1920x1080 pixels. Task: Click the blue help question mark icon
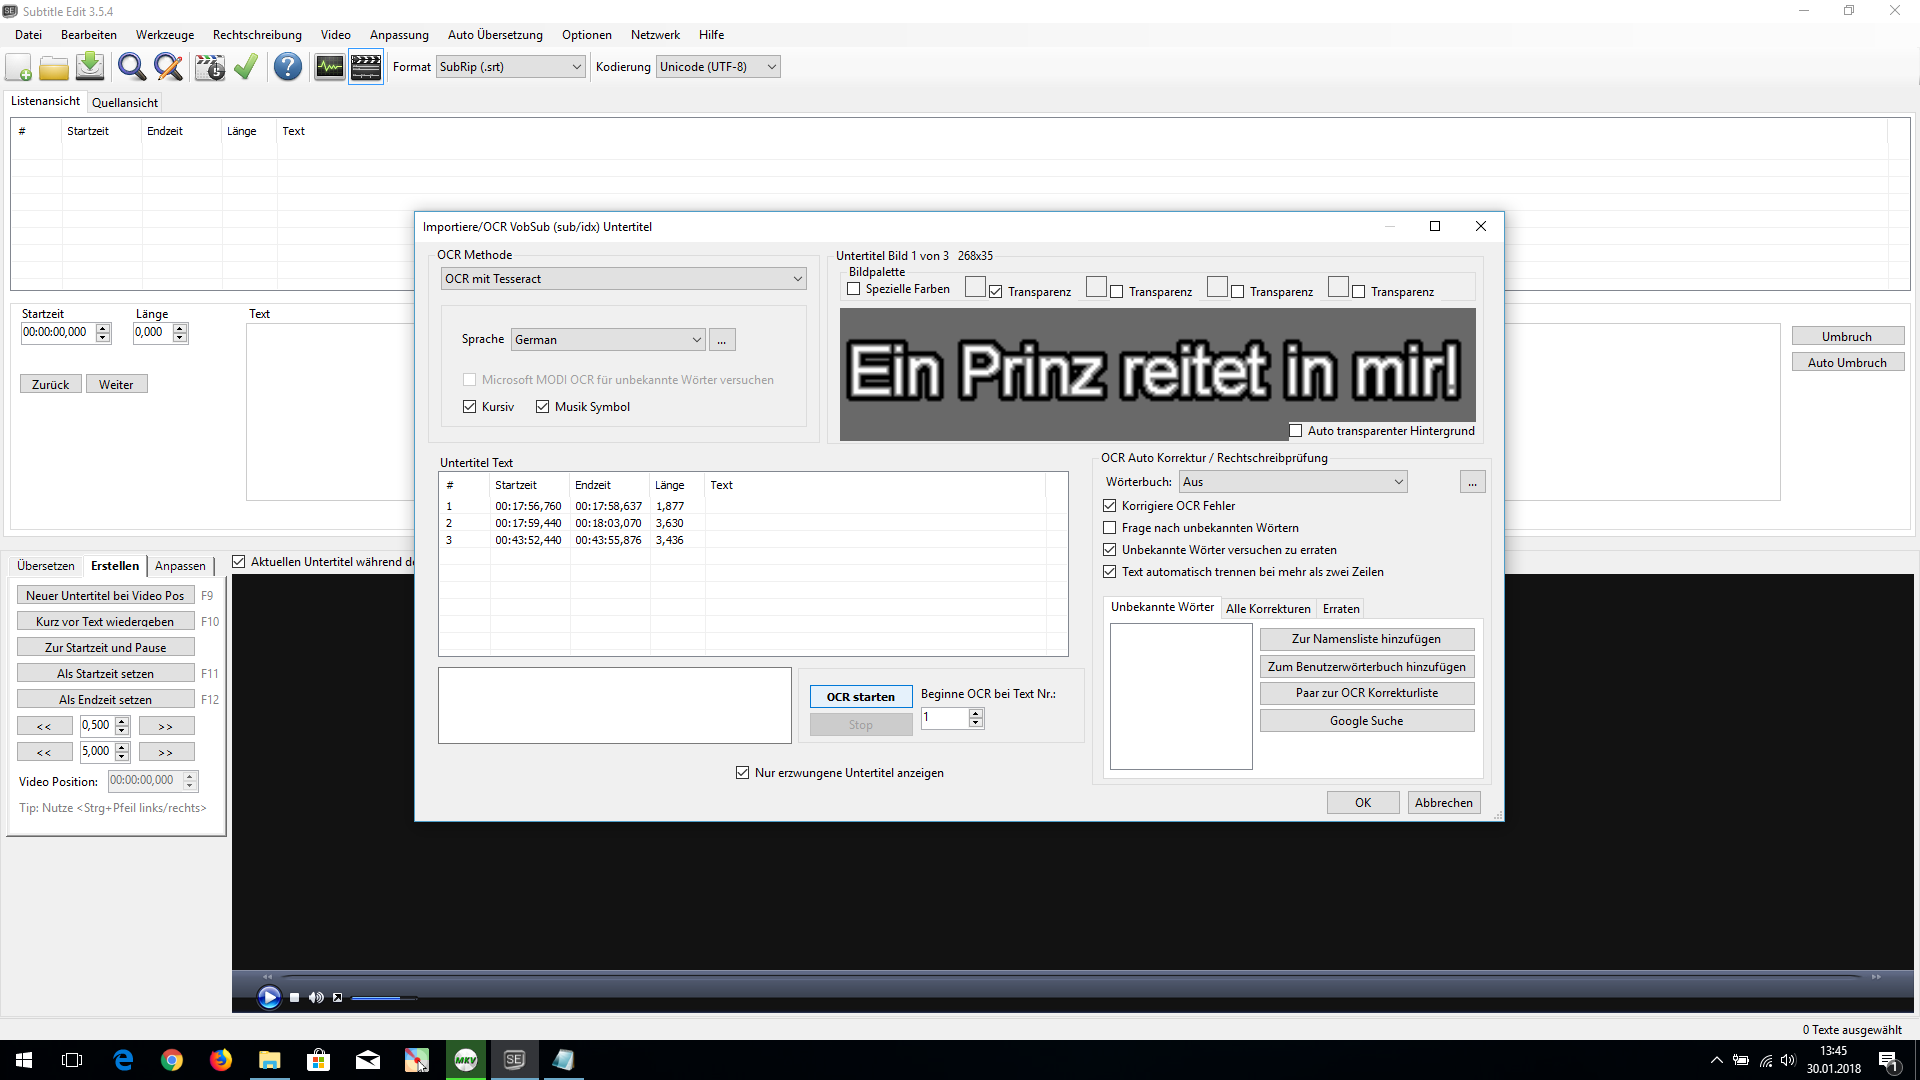click(x=288, y=67)
